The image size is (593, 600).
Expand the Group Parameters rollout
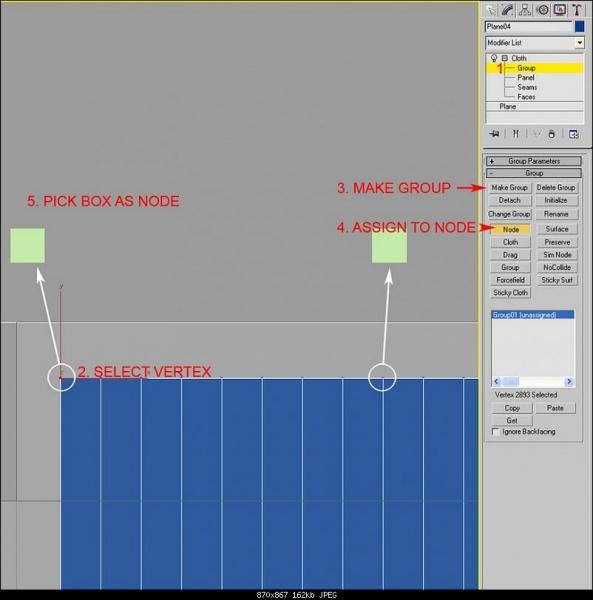point(534,161)
